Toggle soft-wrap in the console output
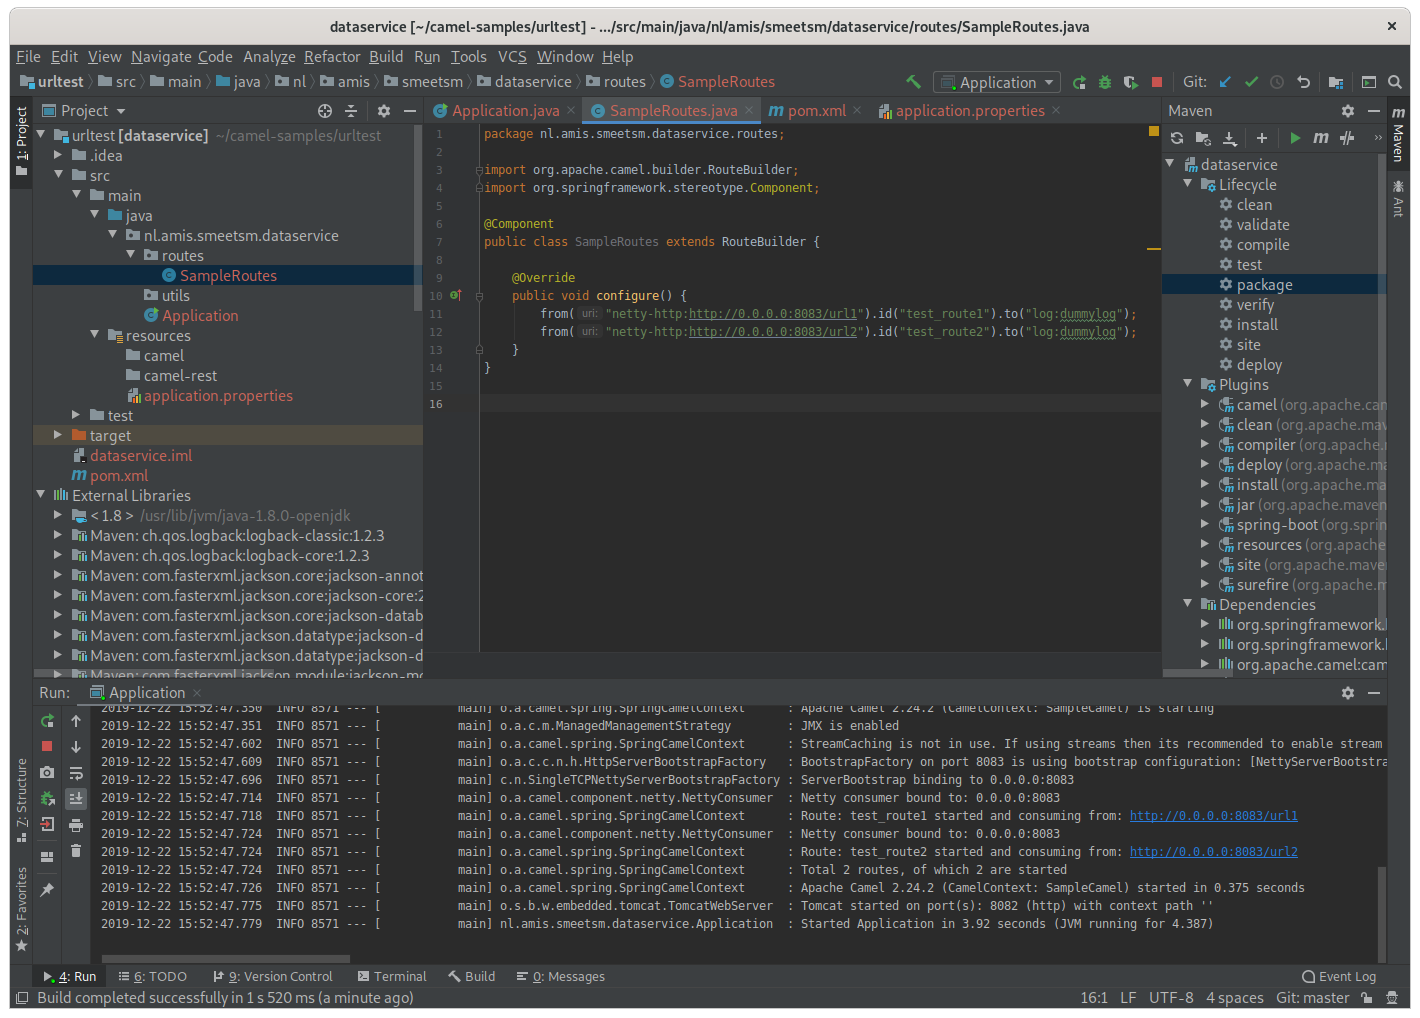Screen dimensions: 1420x1018 pos(76,772)
